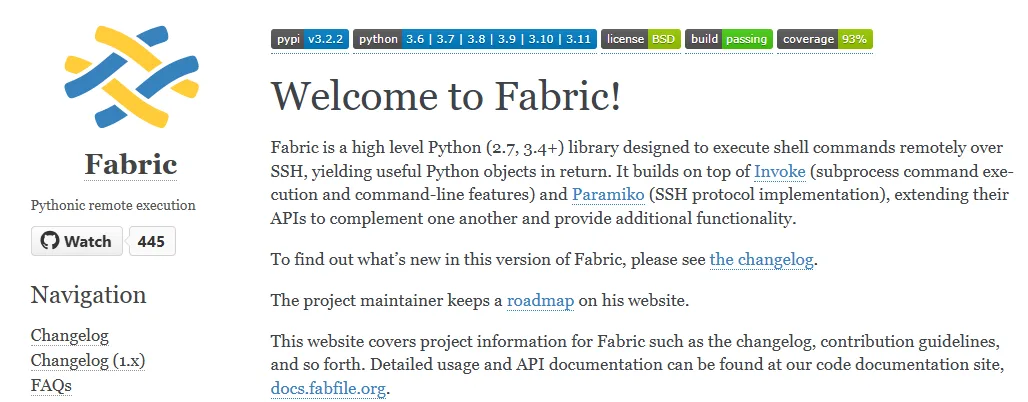Open the Fabric title heading link
1028x402 pixels.
click(x=130, y=164)
